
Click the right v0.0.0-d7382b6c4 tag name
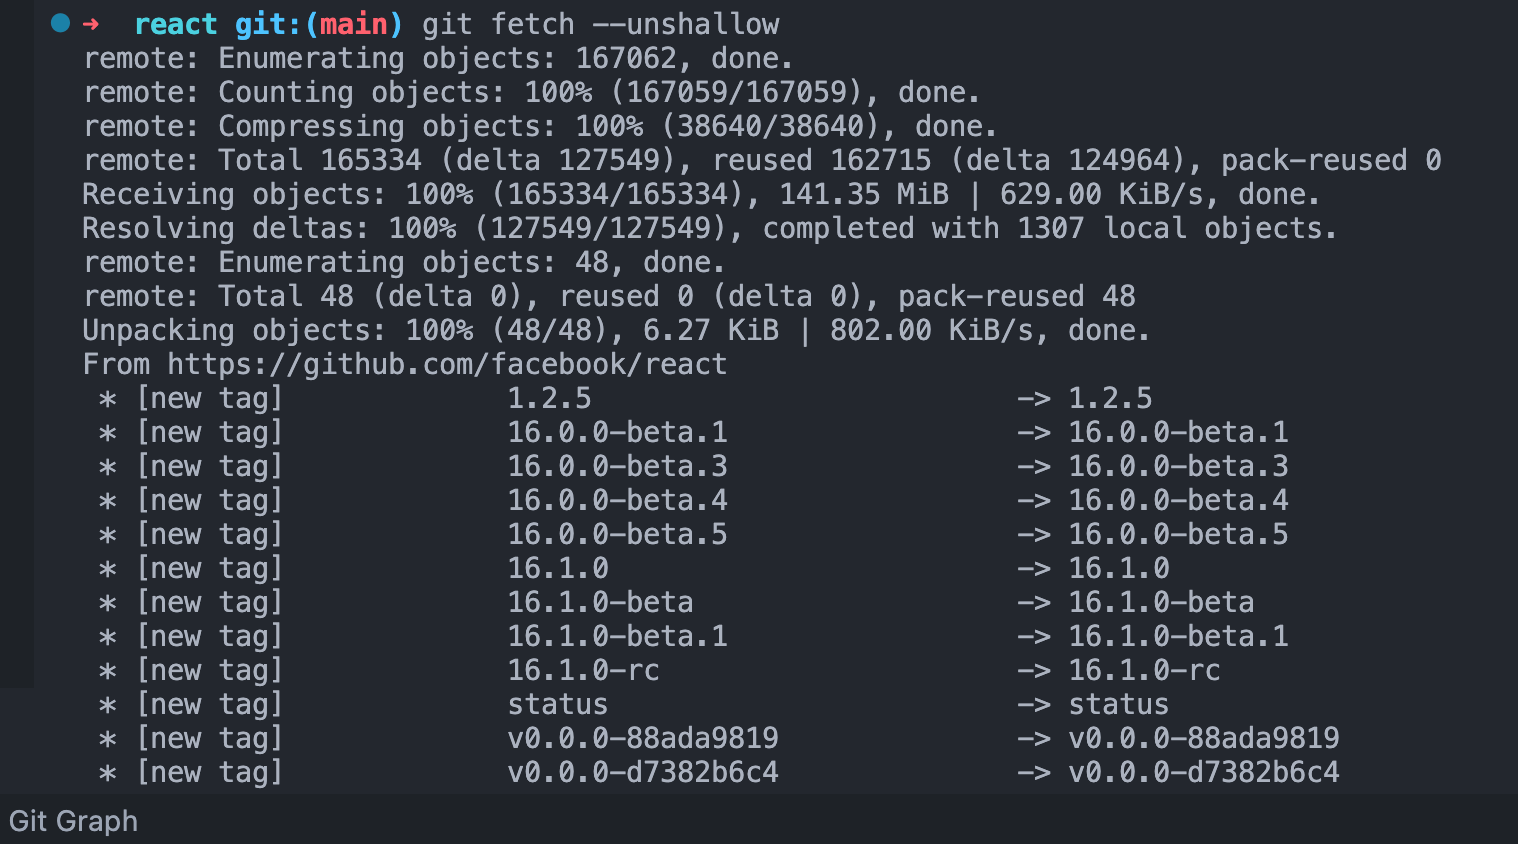click(1203, 772)
